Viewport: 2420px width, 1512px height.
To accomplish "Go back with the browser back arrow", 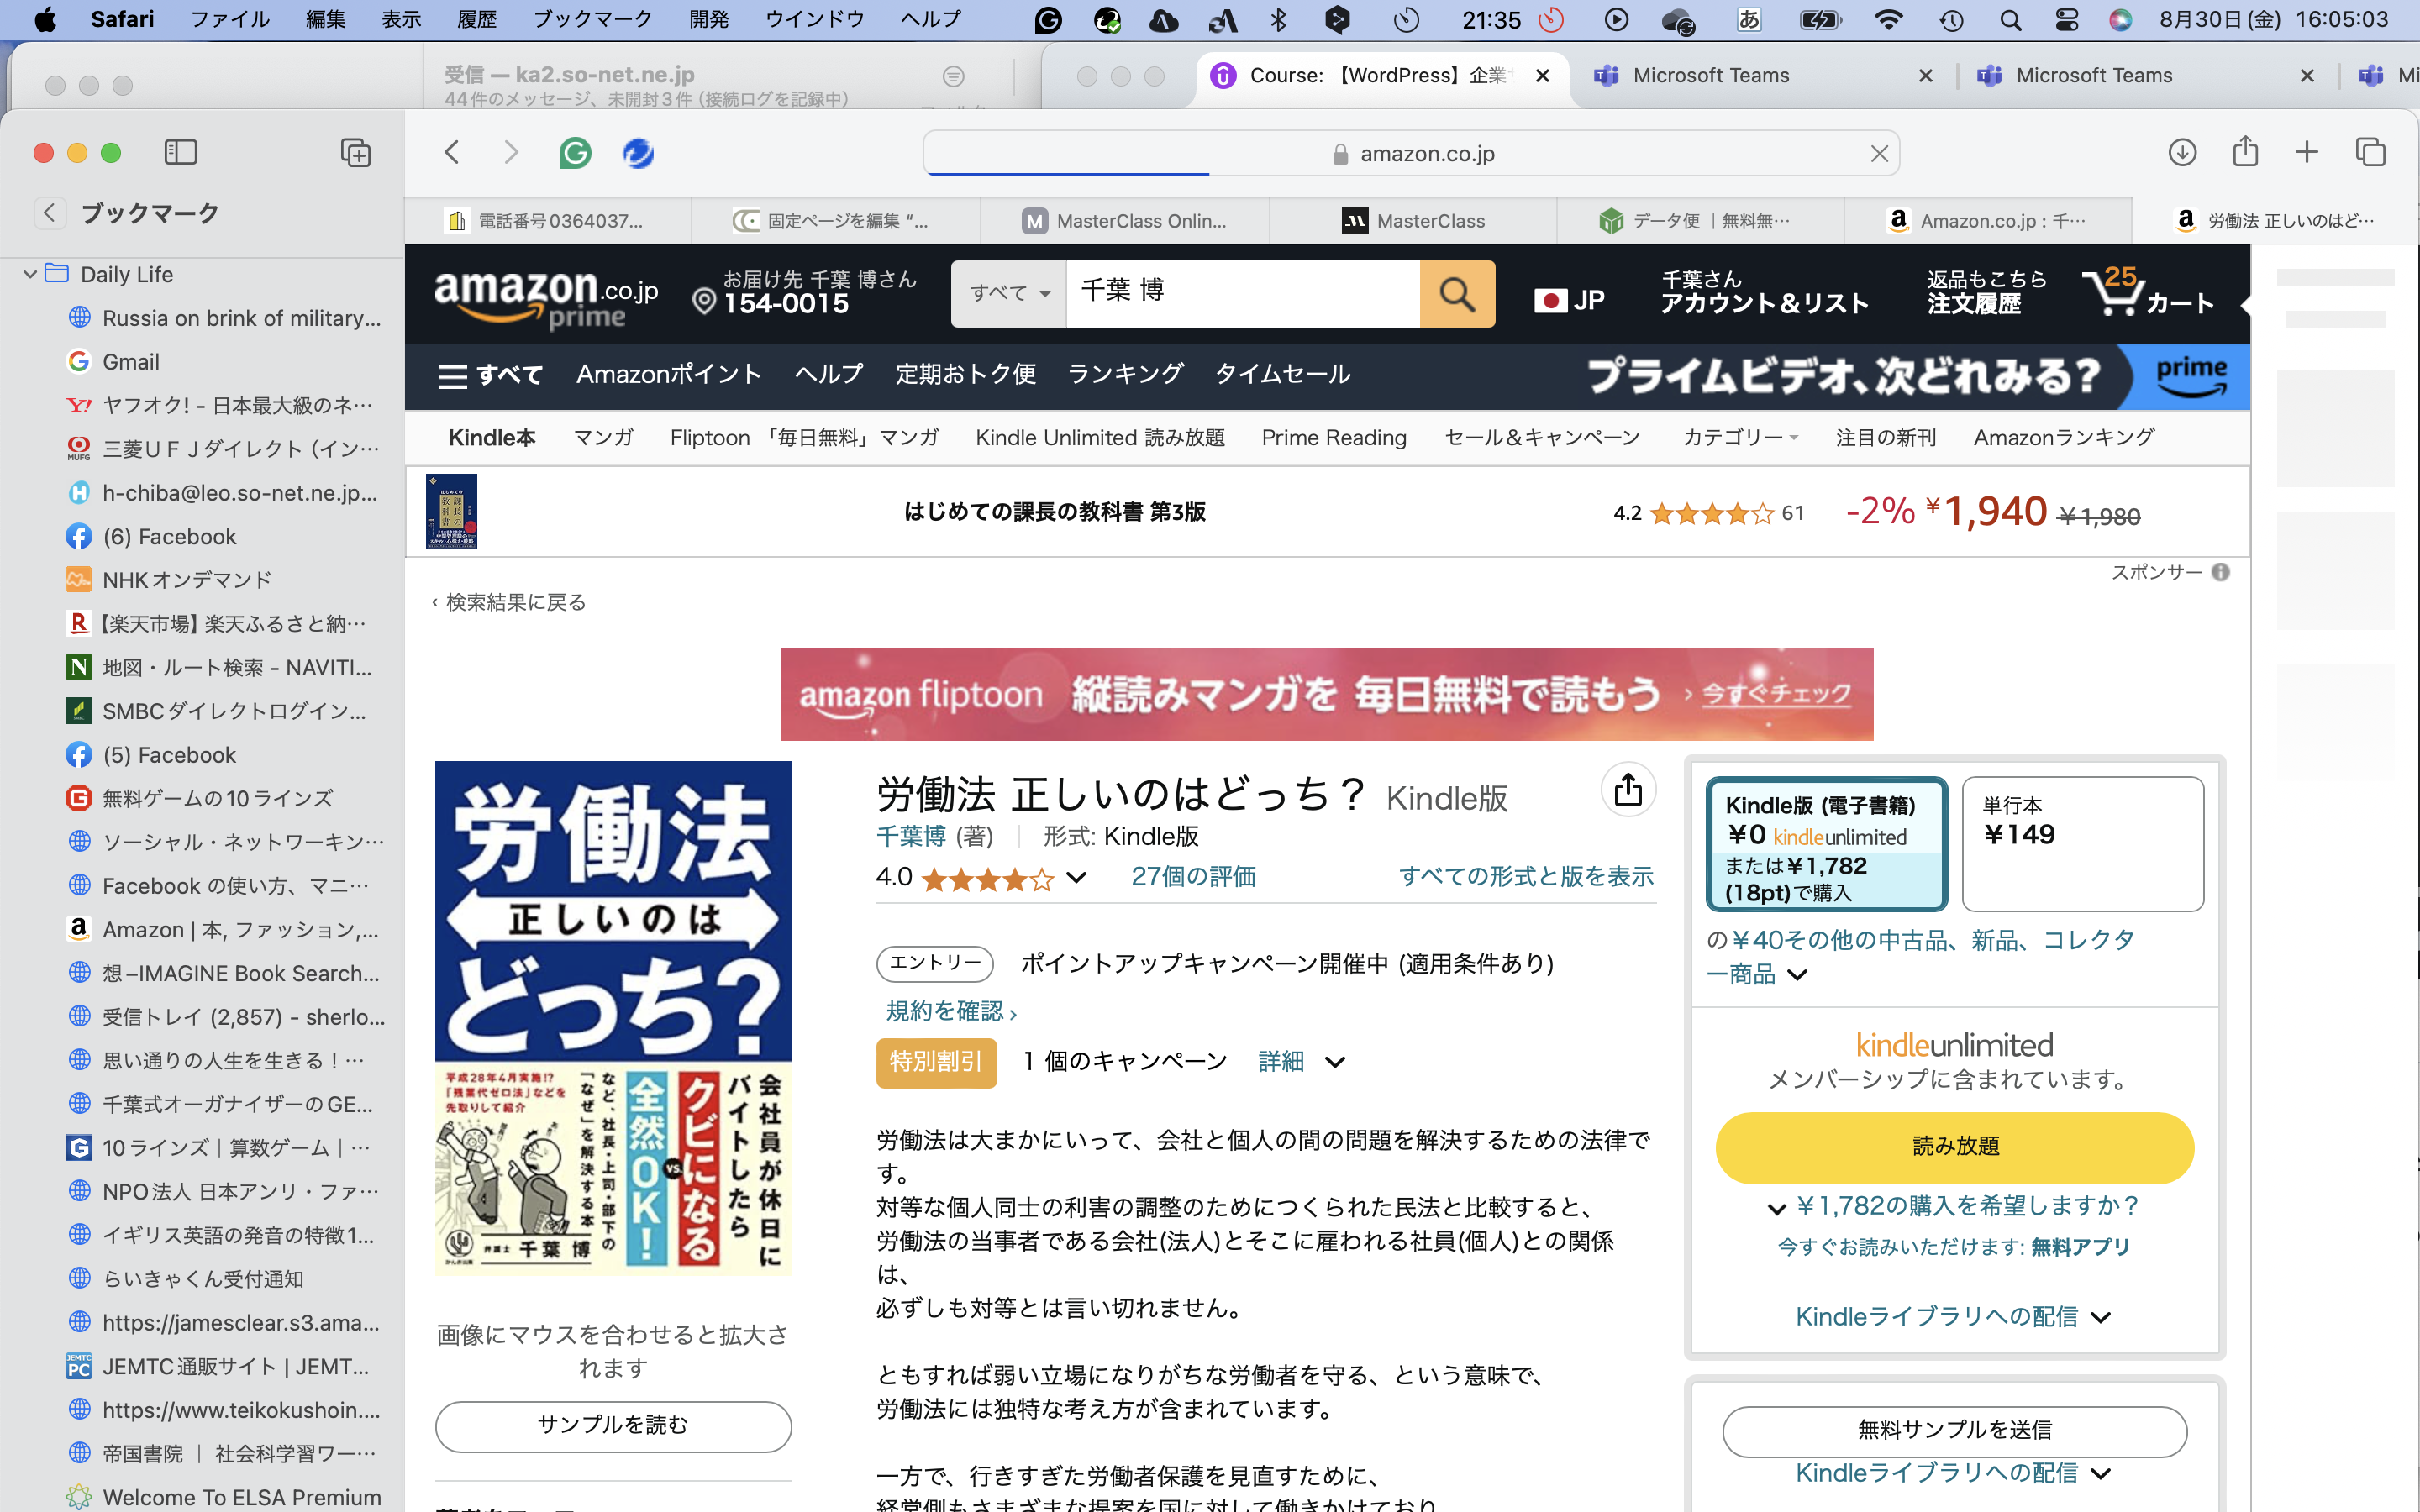I will pyautogui.click(x=452, y=152).
